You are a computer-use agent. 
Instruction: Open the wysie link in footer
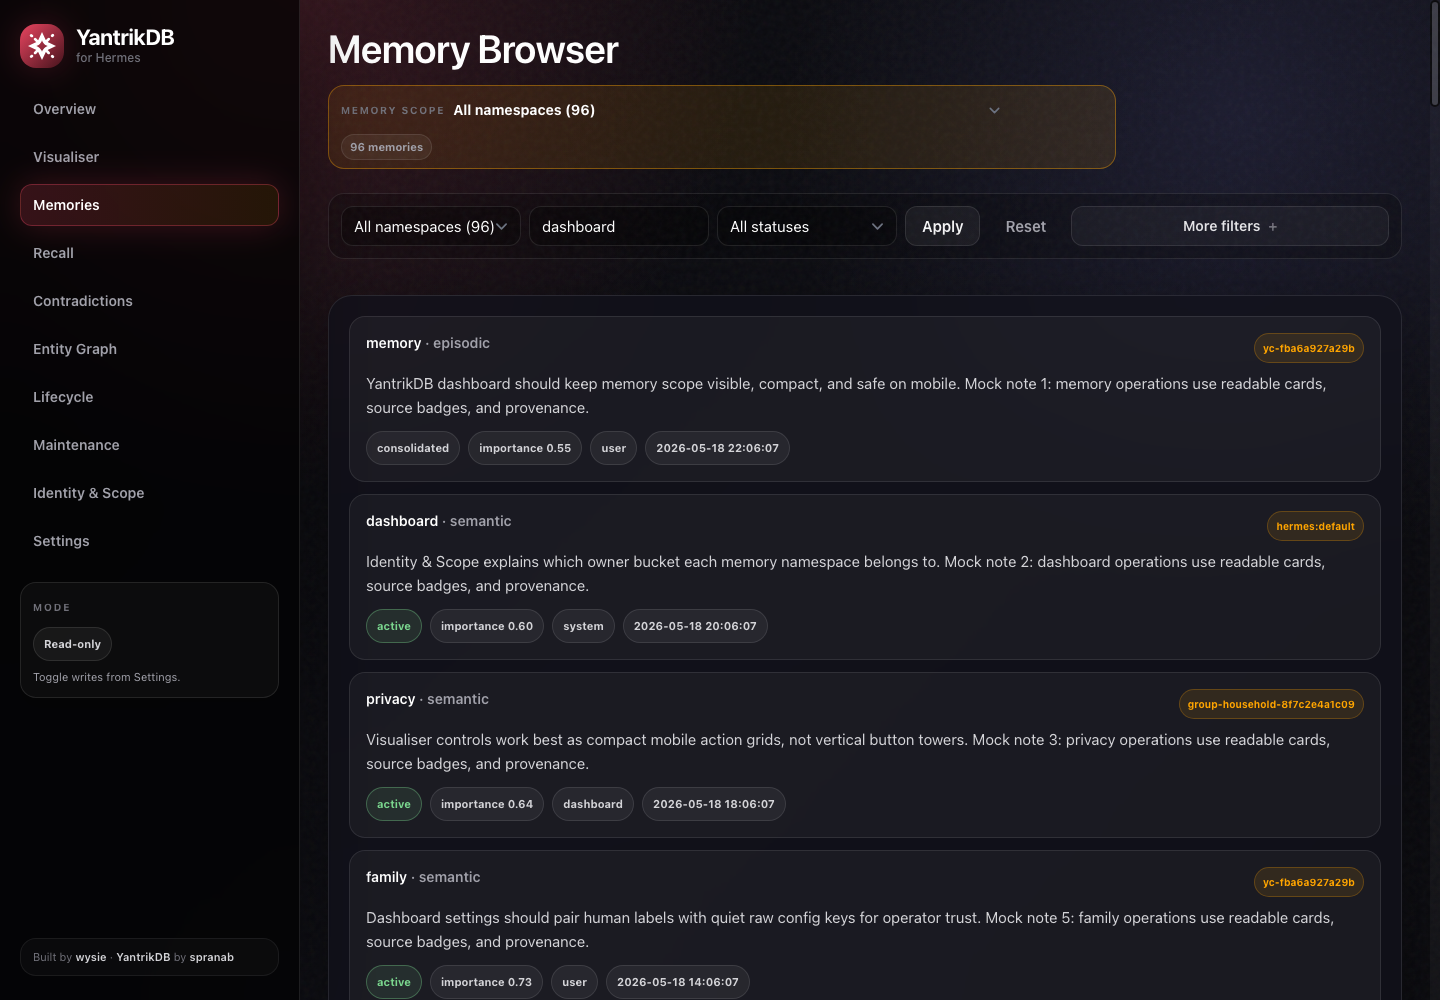tap(91, 957)
